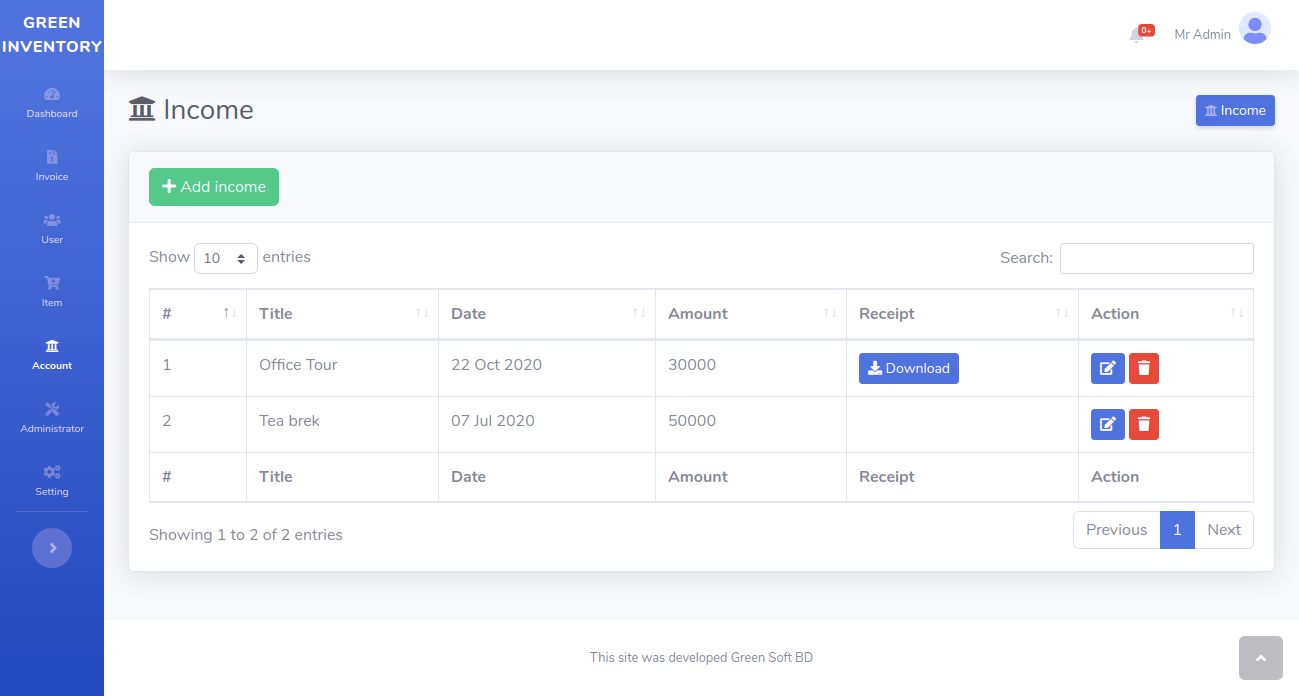Expand the Administrator sidebar menu
This screenshot has height=696, width=1299.
pyautogui.click(x=52, y=418)
